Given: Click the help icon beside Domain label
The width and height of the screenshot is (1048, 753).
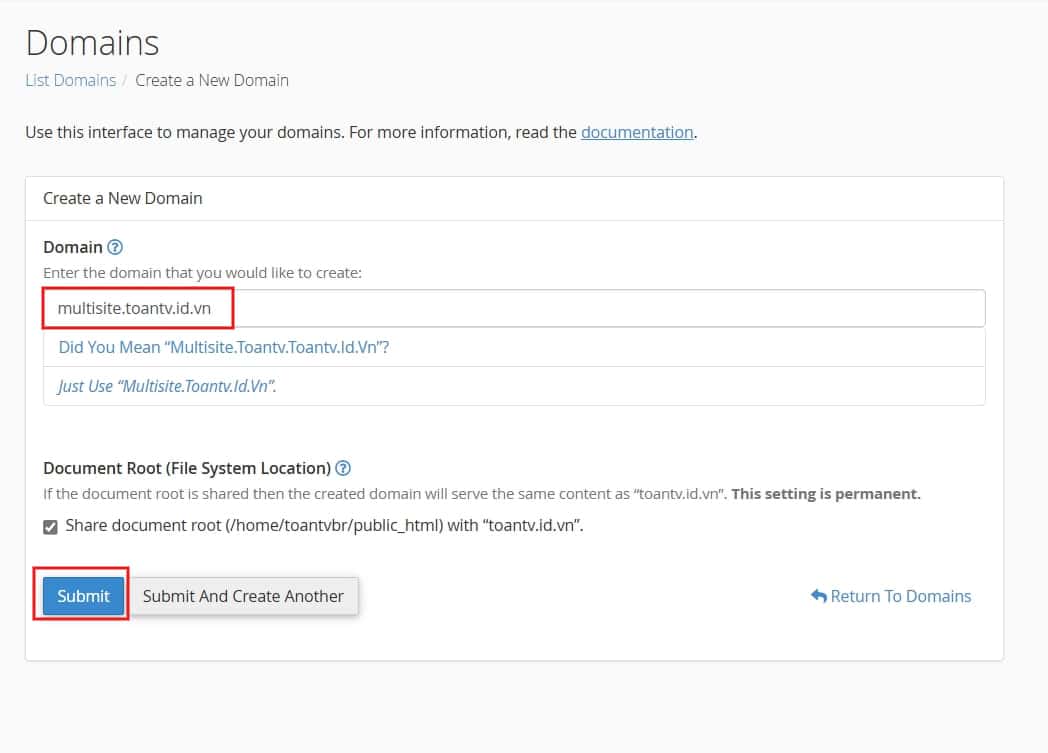Looking at the screenshot, I should coord(115,247).
